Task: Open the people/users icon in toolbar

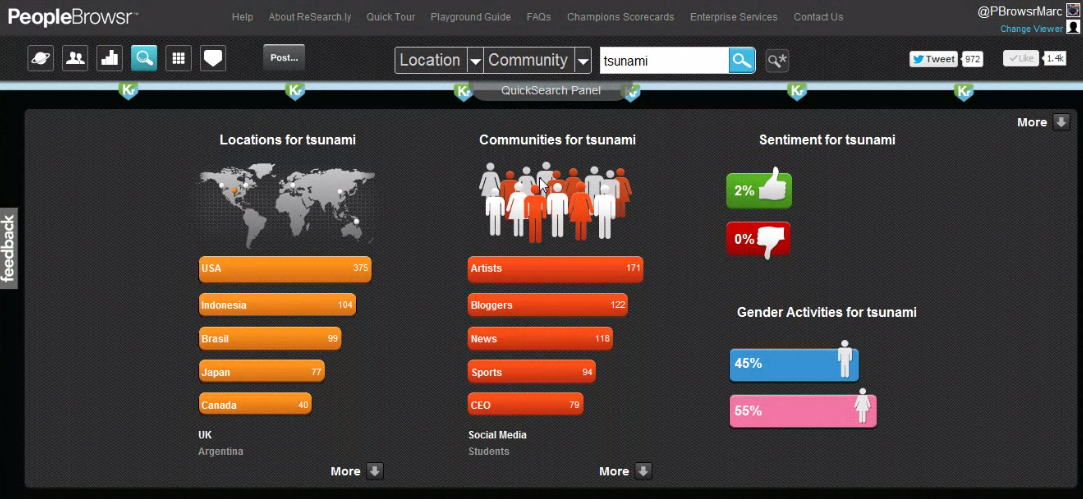Action: (75, 59)
